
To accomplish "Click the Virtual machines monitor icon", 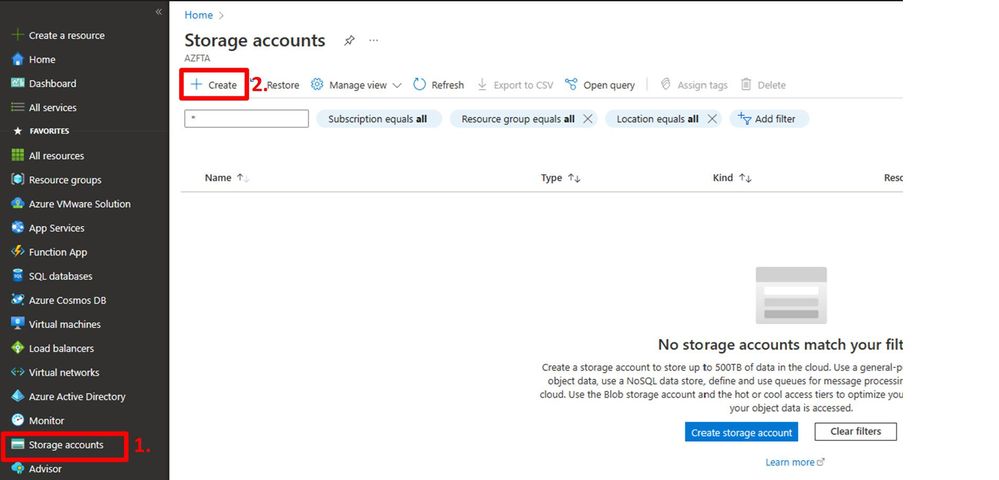I will pos(18,324).
